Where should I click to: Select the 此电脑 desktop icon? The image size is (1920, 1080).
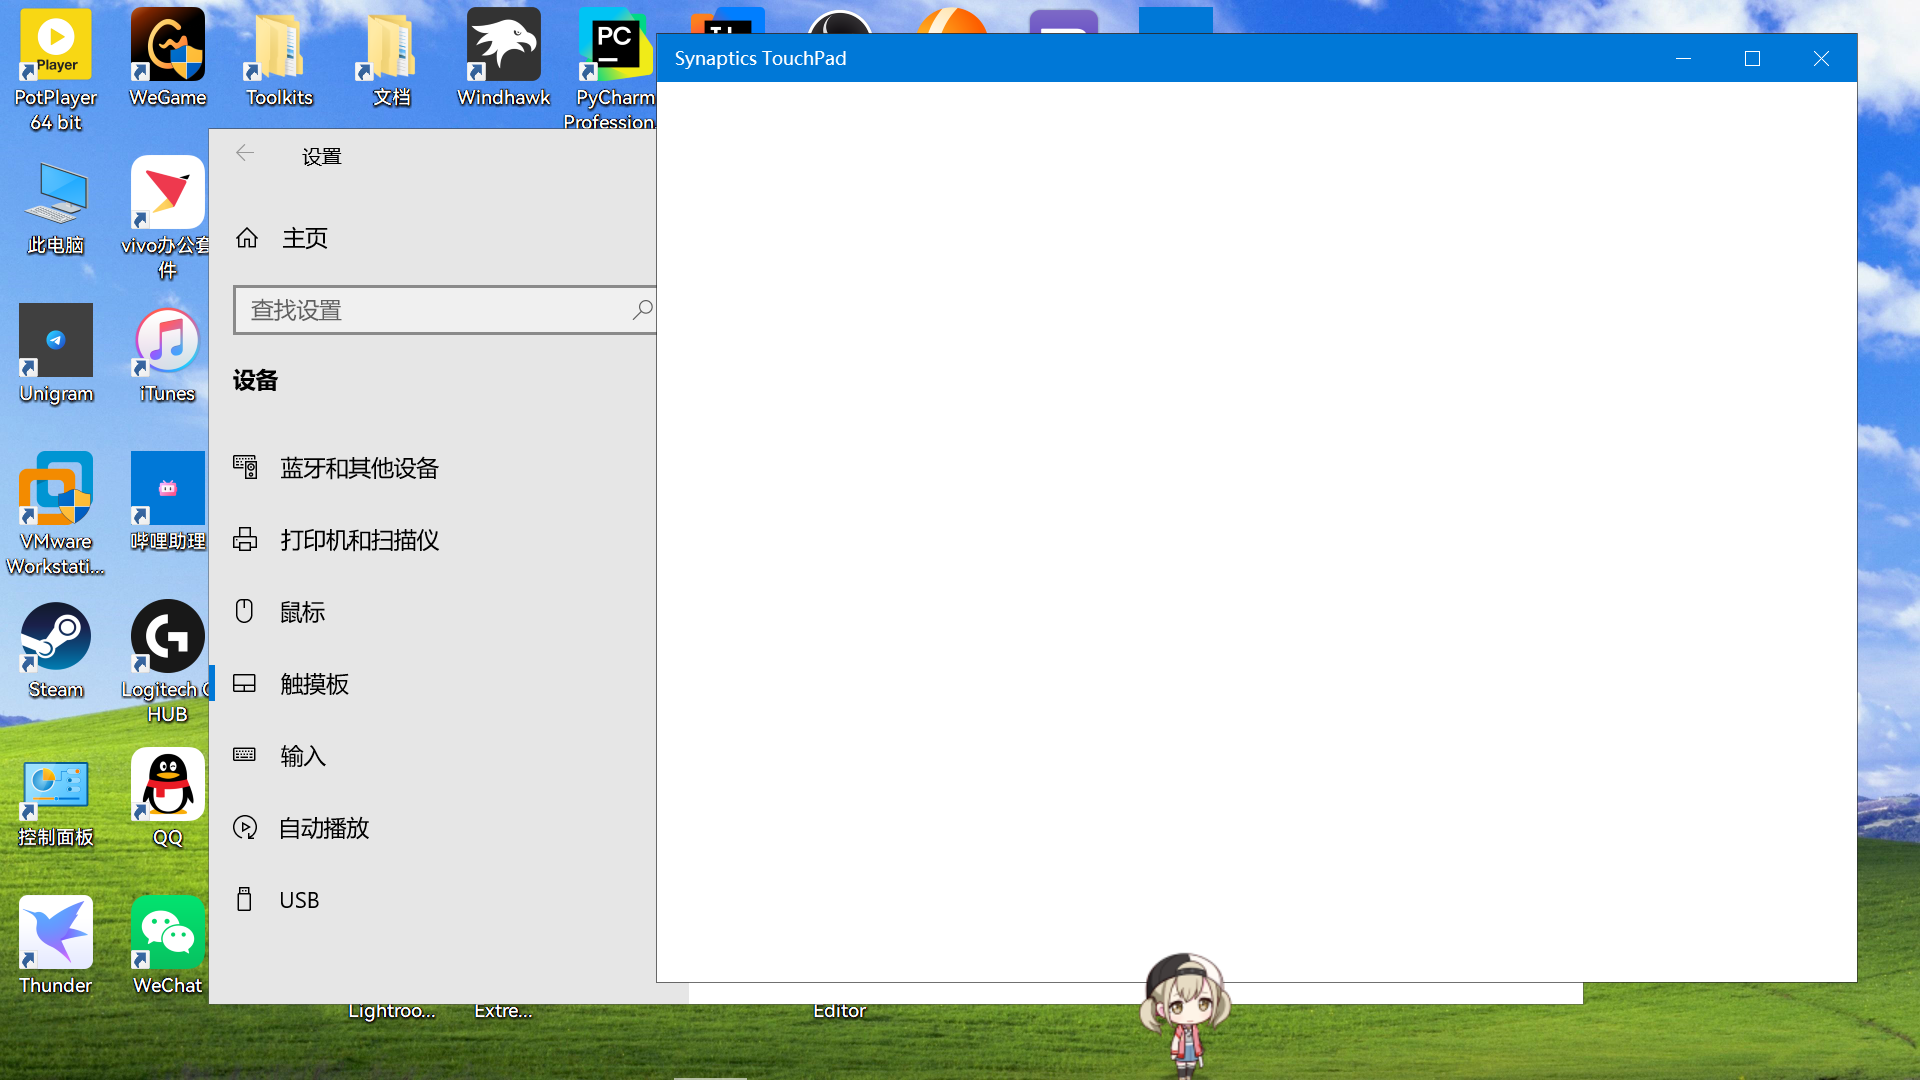tap(56, 206)
